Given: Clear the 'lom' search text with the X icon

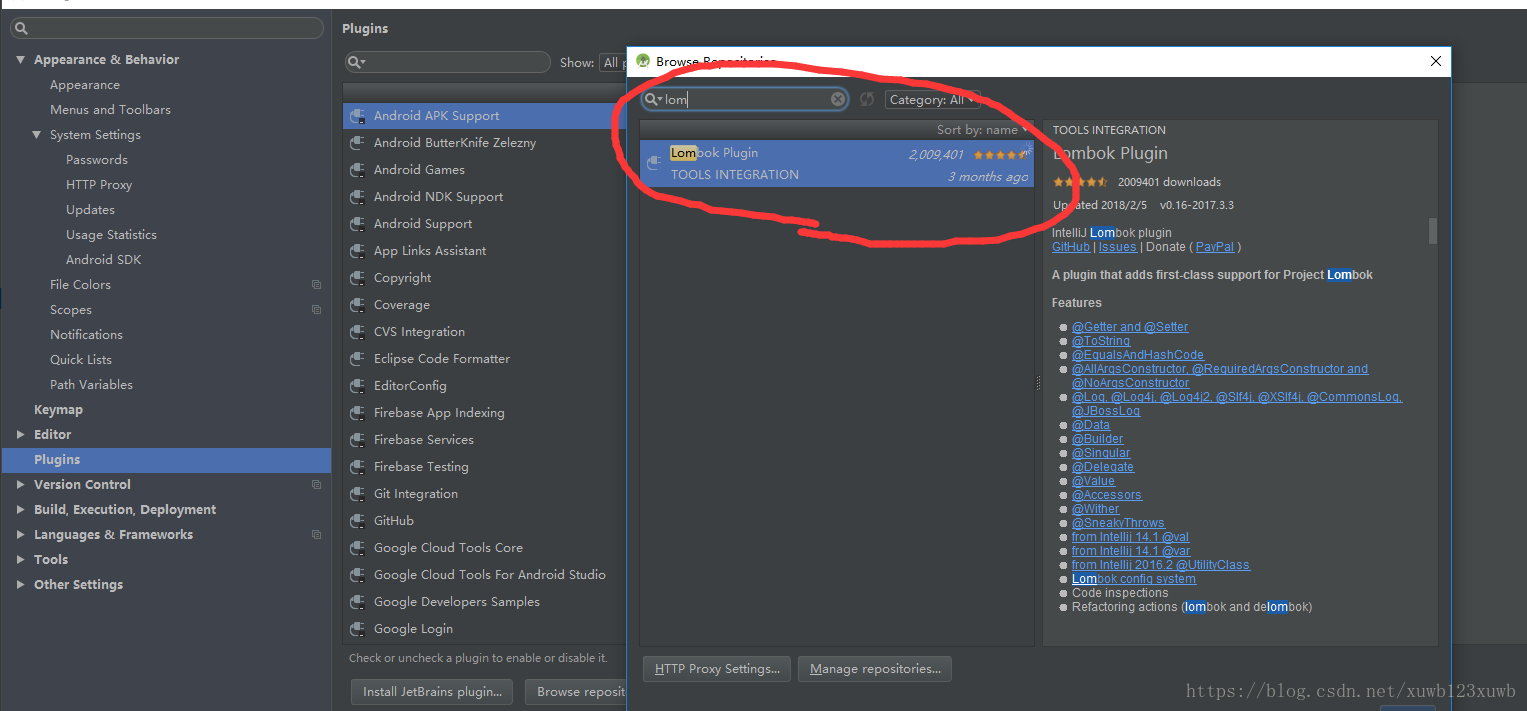Looking at the screenshot, I should pyautogui.click(x=838, y=99).
